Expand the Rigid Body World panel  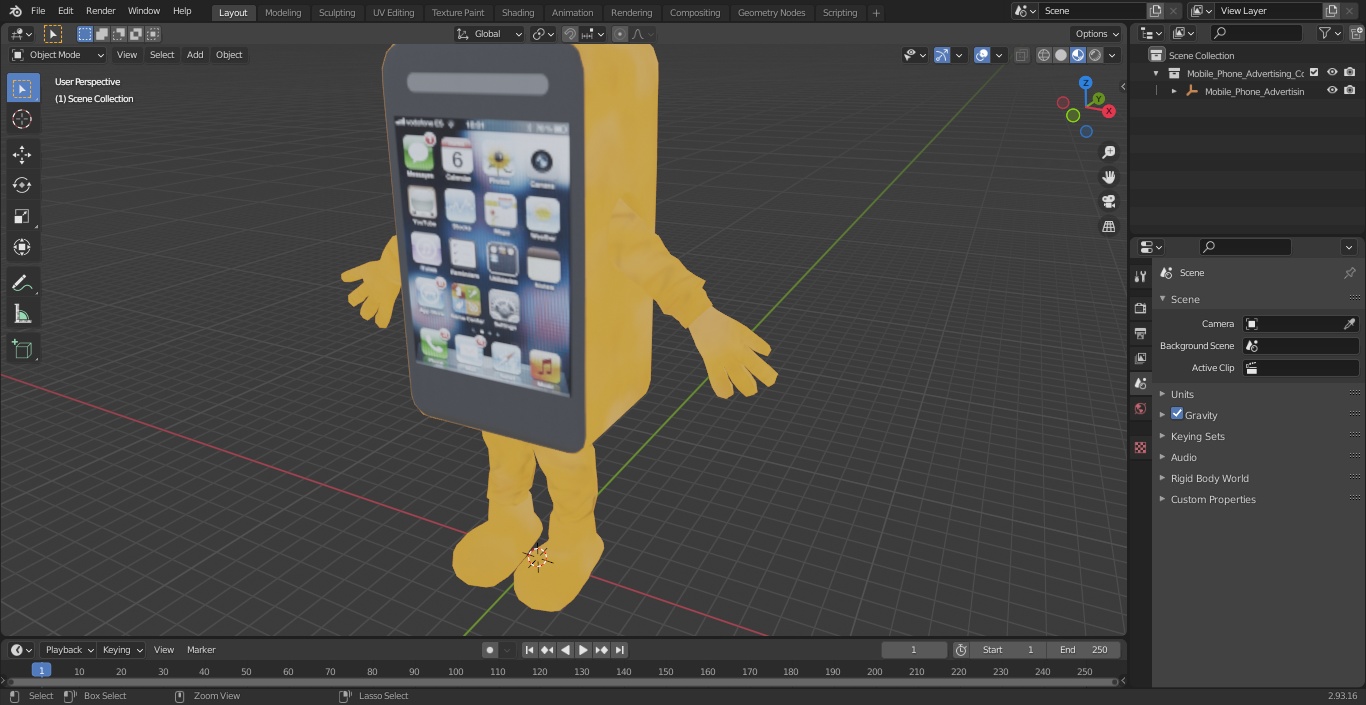click(x=1209, y=478)
